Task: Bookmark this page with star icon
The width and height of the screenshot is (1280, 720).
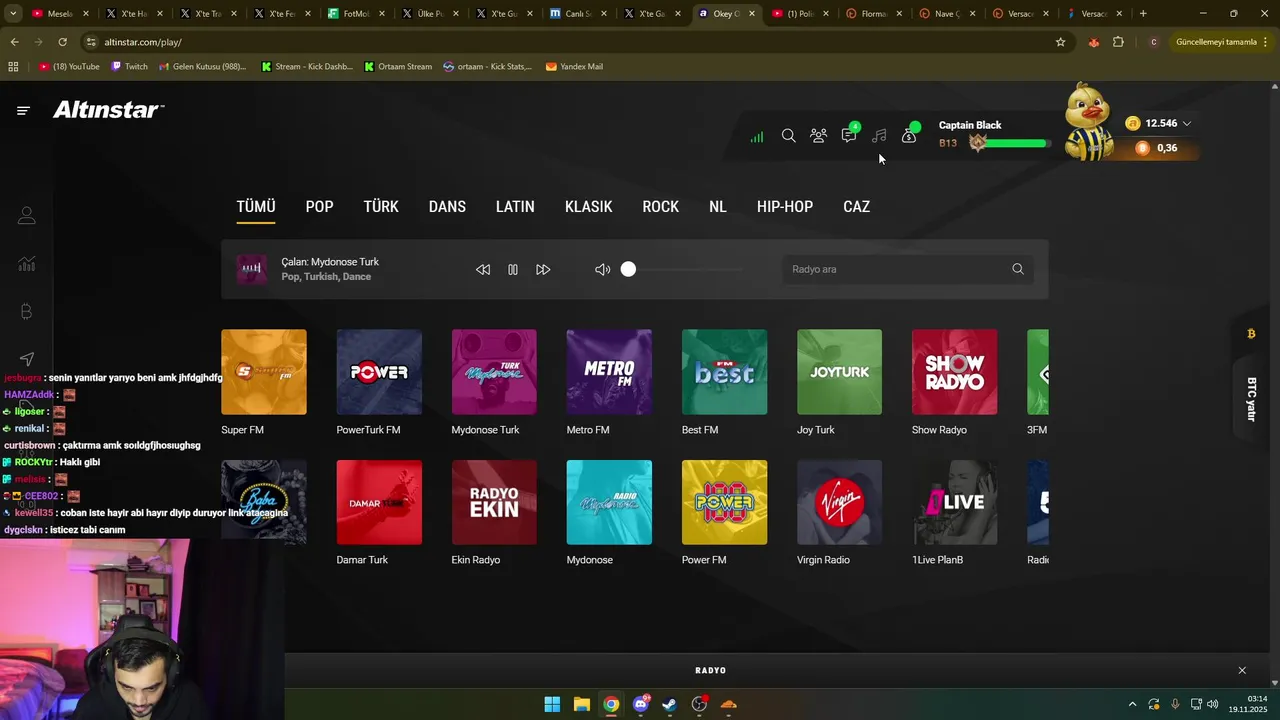Action: 1060,42
